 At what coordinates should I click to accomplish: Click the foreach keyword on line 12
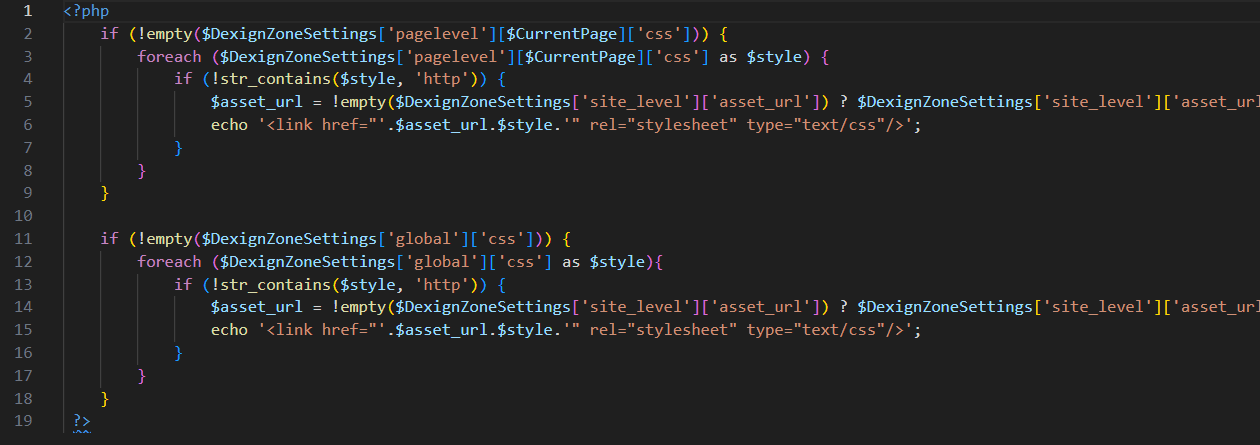(169, 262)
